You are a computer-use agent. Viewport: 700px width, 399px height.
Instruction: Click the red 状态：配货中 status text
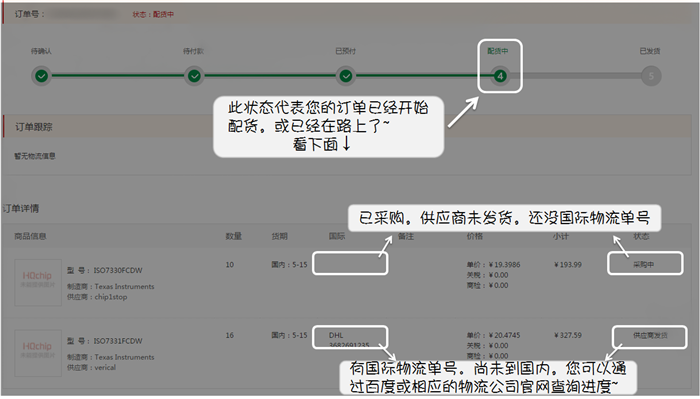(153, 15)
